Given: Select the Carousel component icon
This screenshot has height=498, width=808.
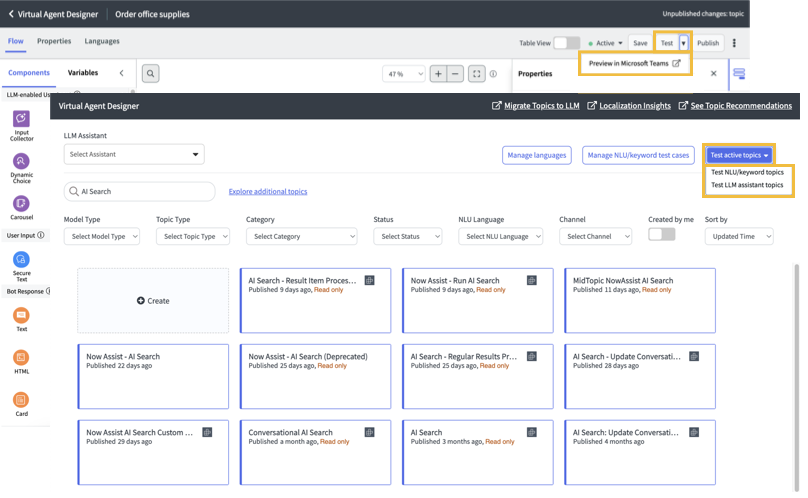Looking at the screenshot, I should (21, 204).
